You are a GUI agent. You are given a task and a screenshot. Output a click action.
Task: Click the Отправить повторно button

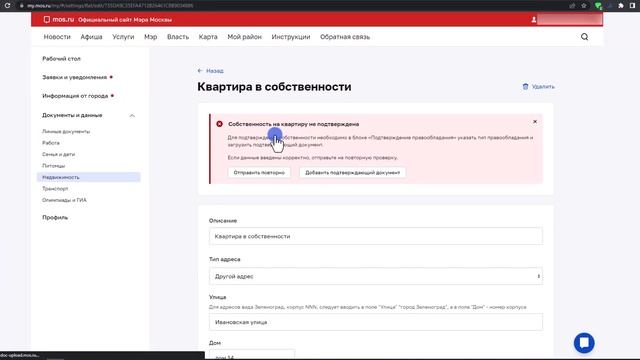point(259,173)
